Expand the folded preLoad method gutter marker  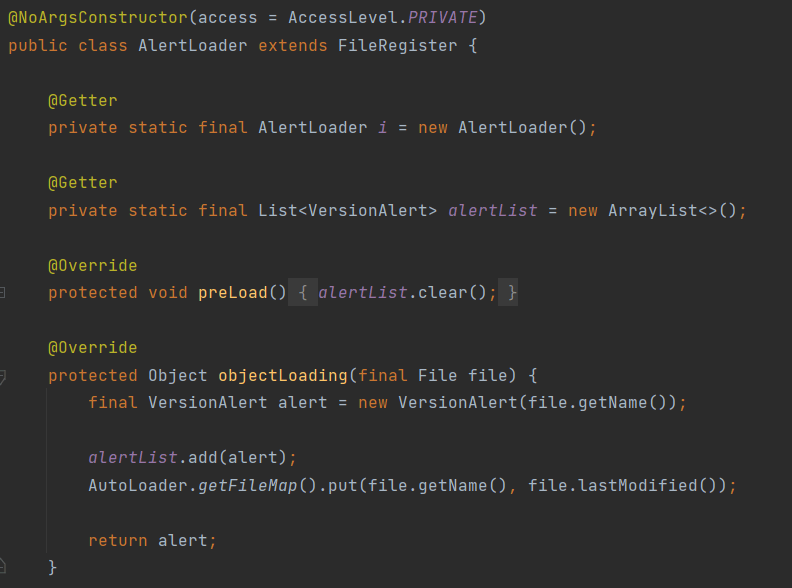coord(3,293)
